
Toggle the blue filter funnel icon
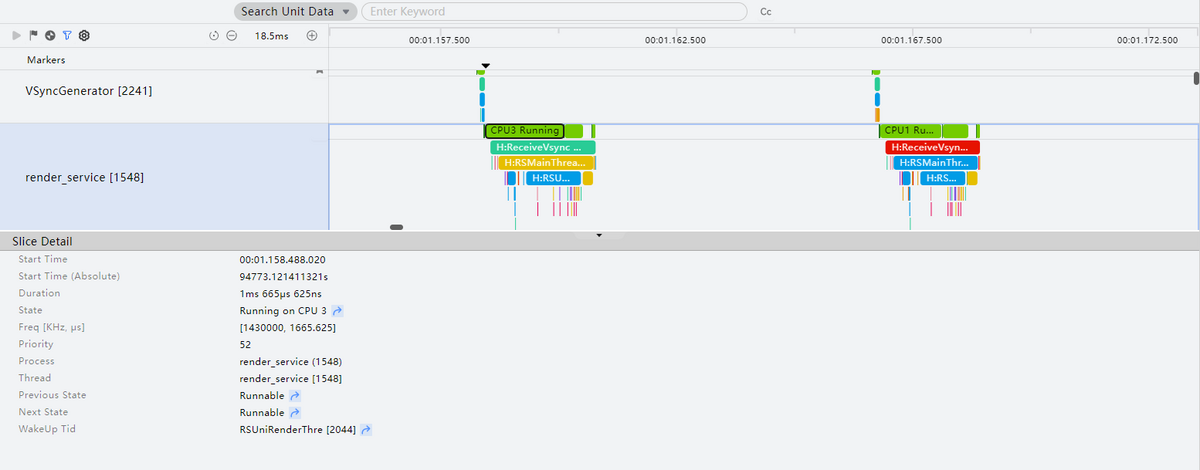[x=67, y=35]
